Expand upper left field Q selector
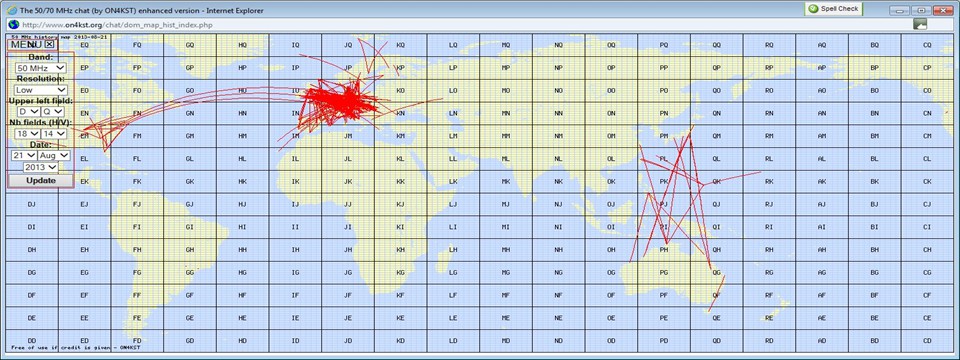The image size is (960, 360). click(53, 111)
